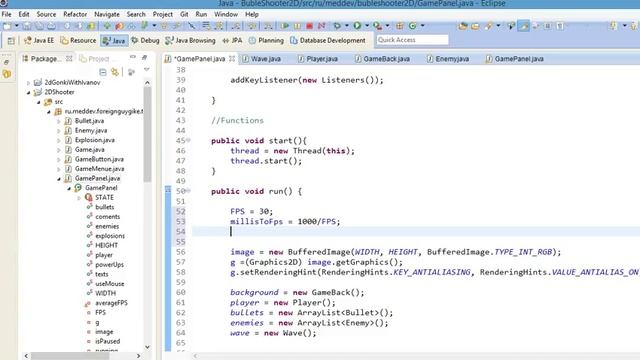
Task: Click the Open Task icon in toolbar
Action: coord(475,26)
